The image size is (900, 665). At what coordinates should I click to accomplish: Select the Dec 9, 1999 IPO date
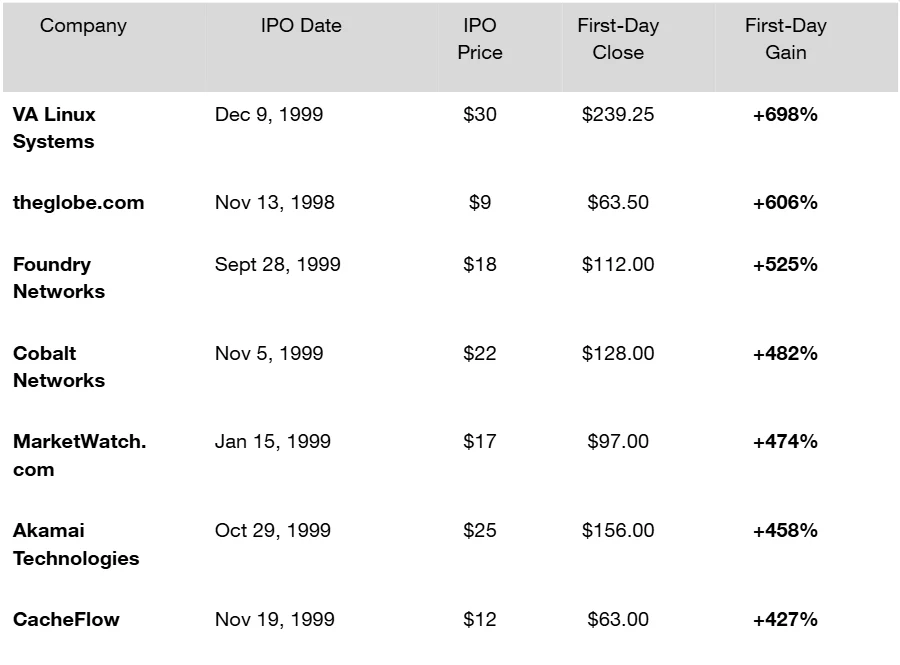[x=269, y=114]
